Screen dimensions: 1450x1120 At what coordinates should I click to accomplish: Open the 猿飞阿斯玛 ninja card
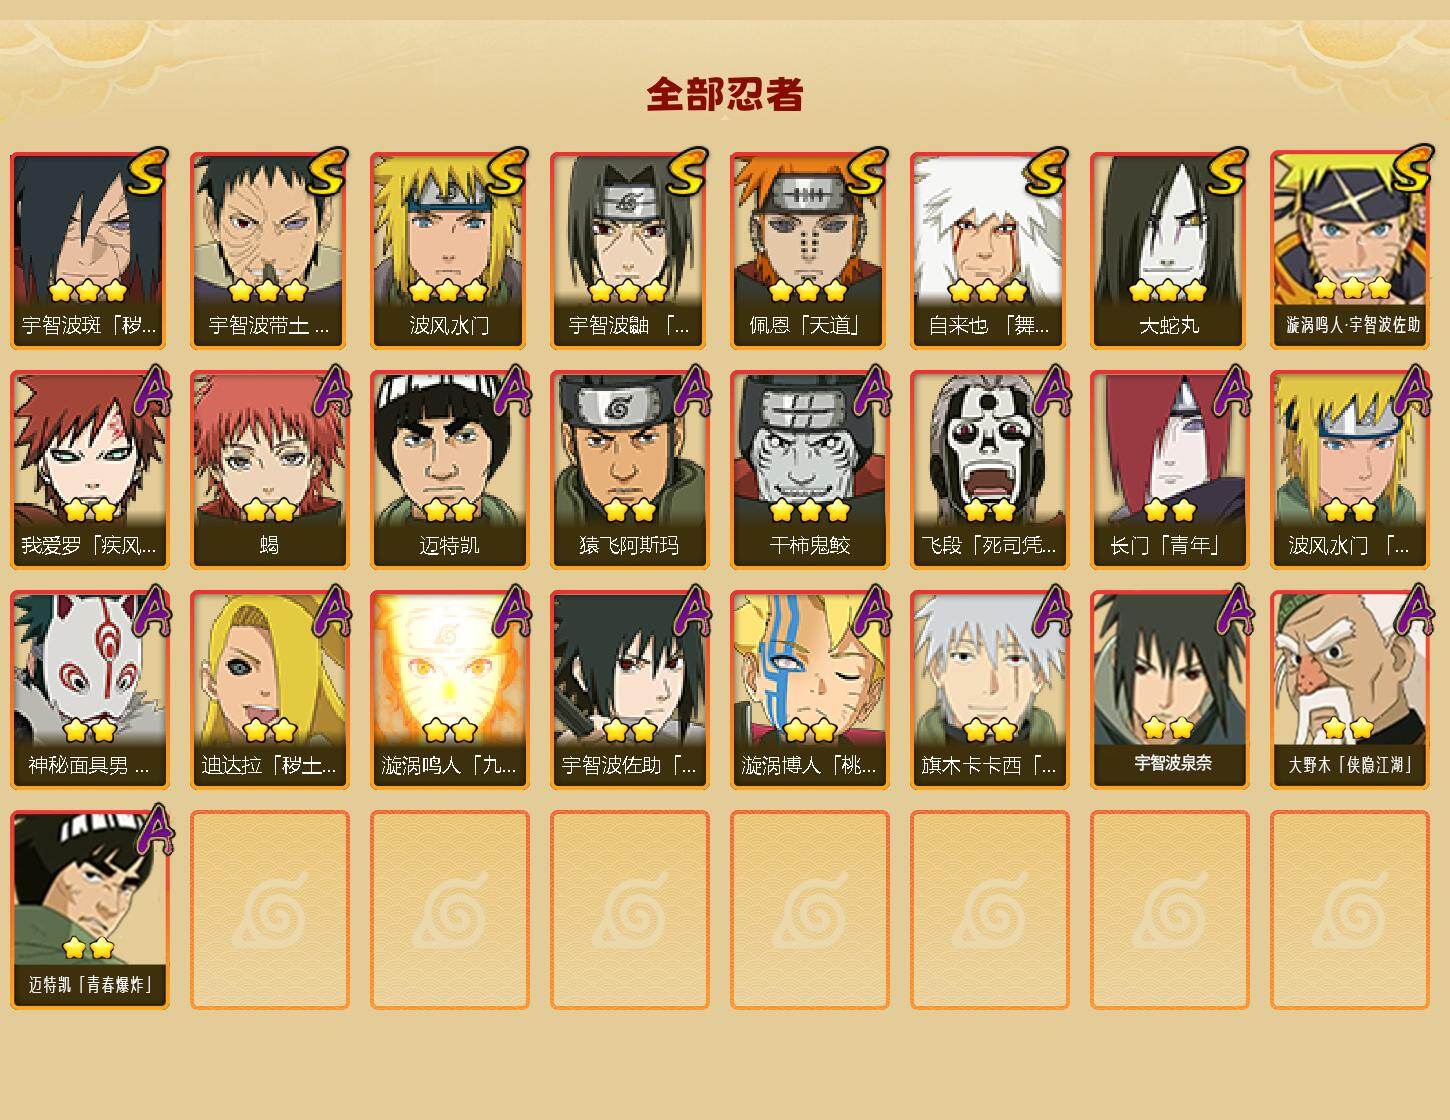pos(629,470)
